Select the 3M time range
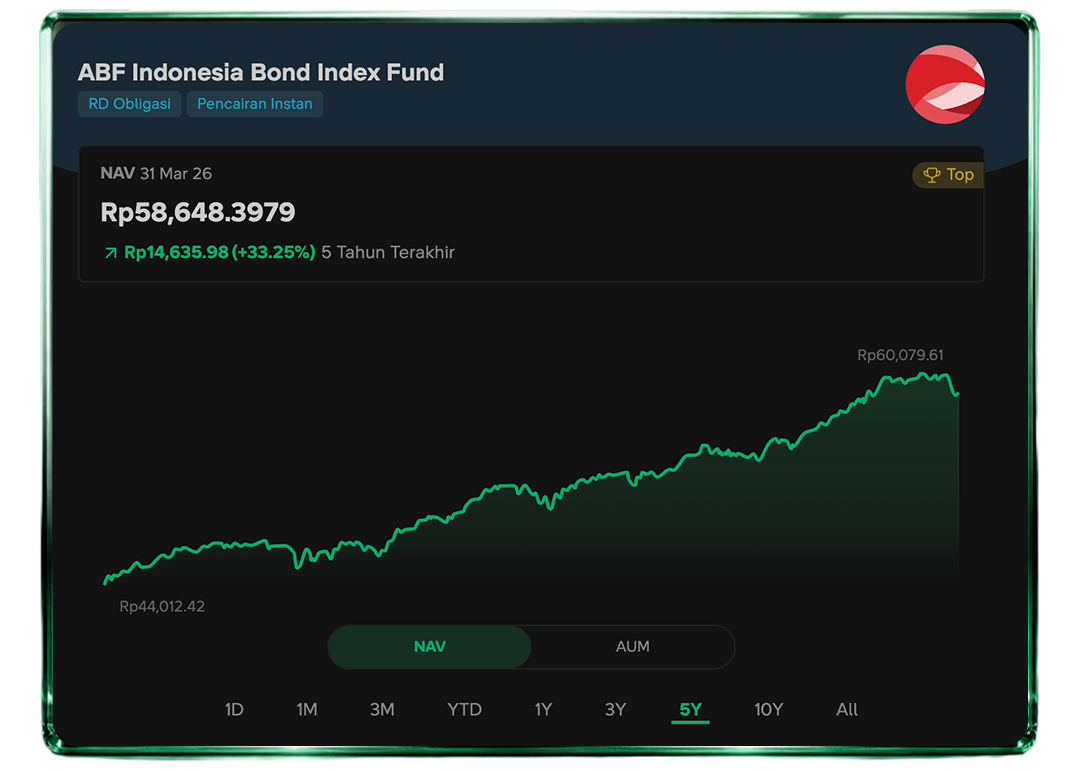This screenshot has width=1080, height=771. coord(382,710)
